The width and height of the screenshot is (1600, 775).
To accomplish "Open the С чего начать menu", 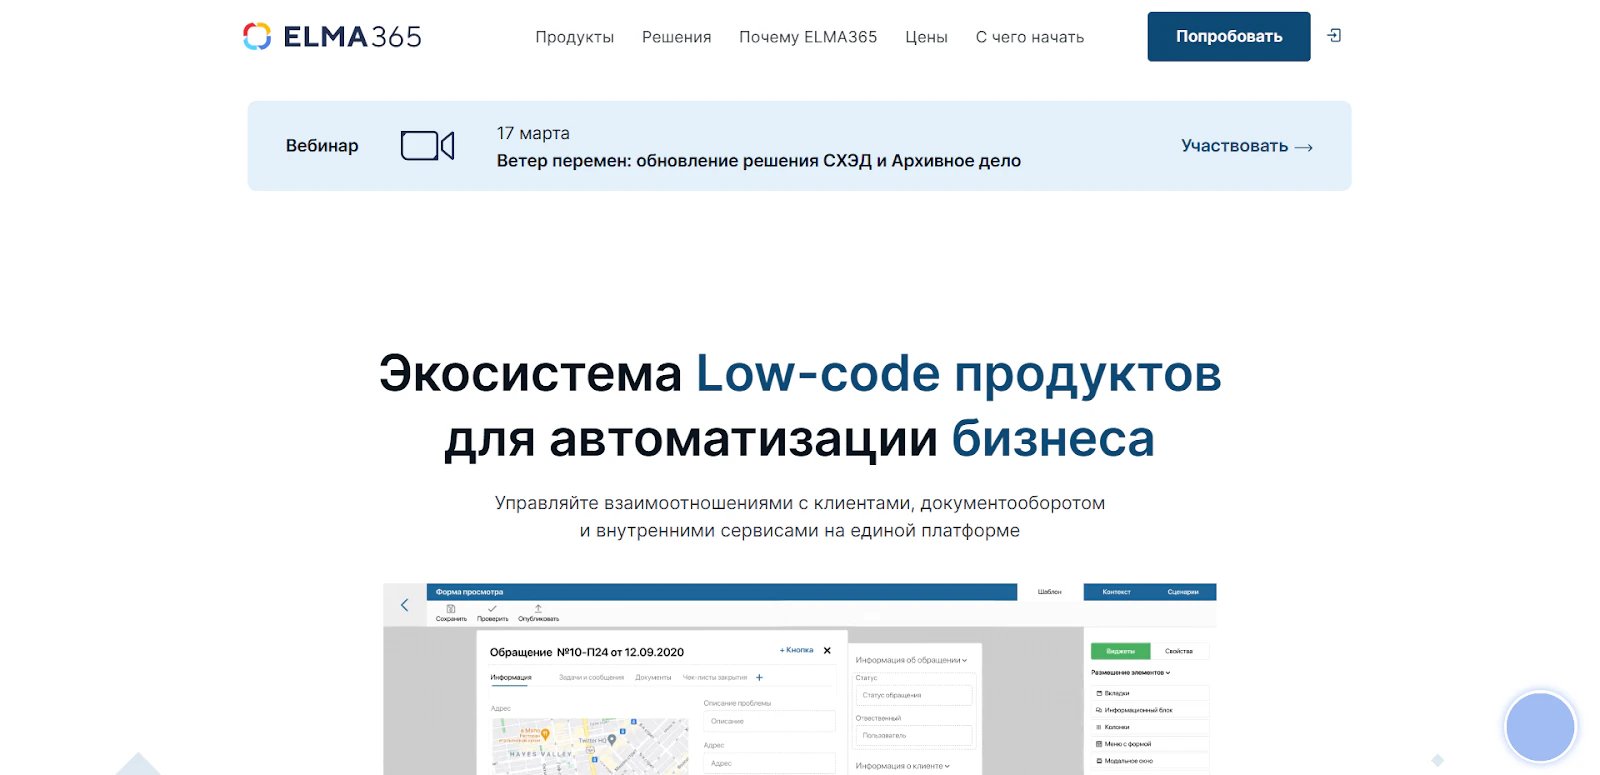I will [x=1030, y=37].
